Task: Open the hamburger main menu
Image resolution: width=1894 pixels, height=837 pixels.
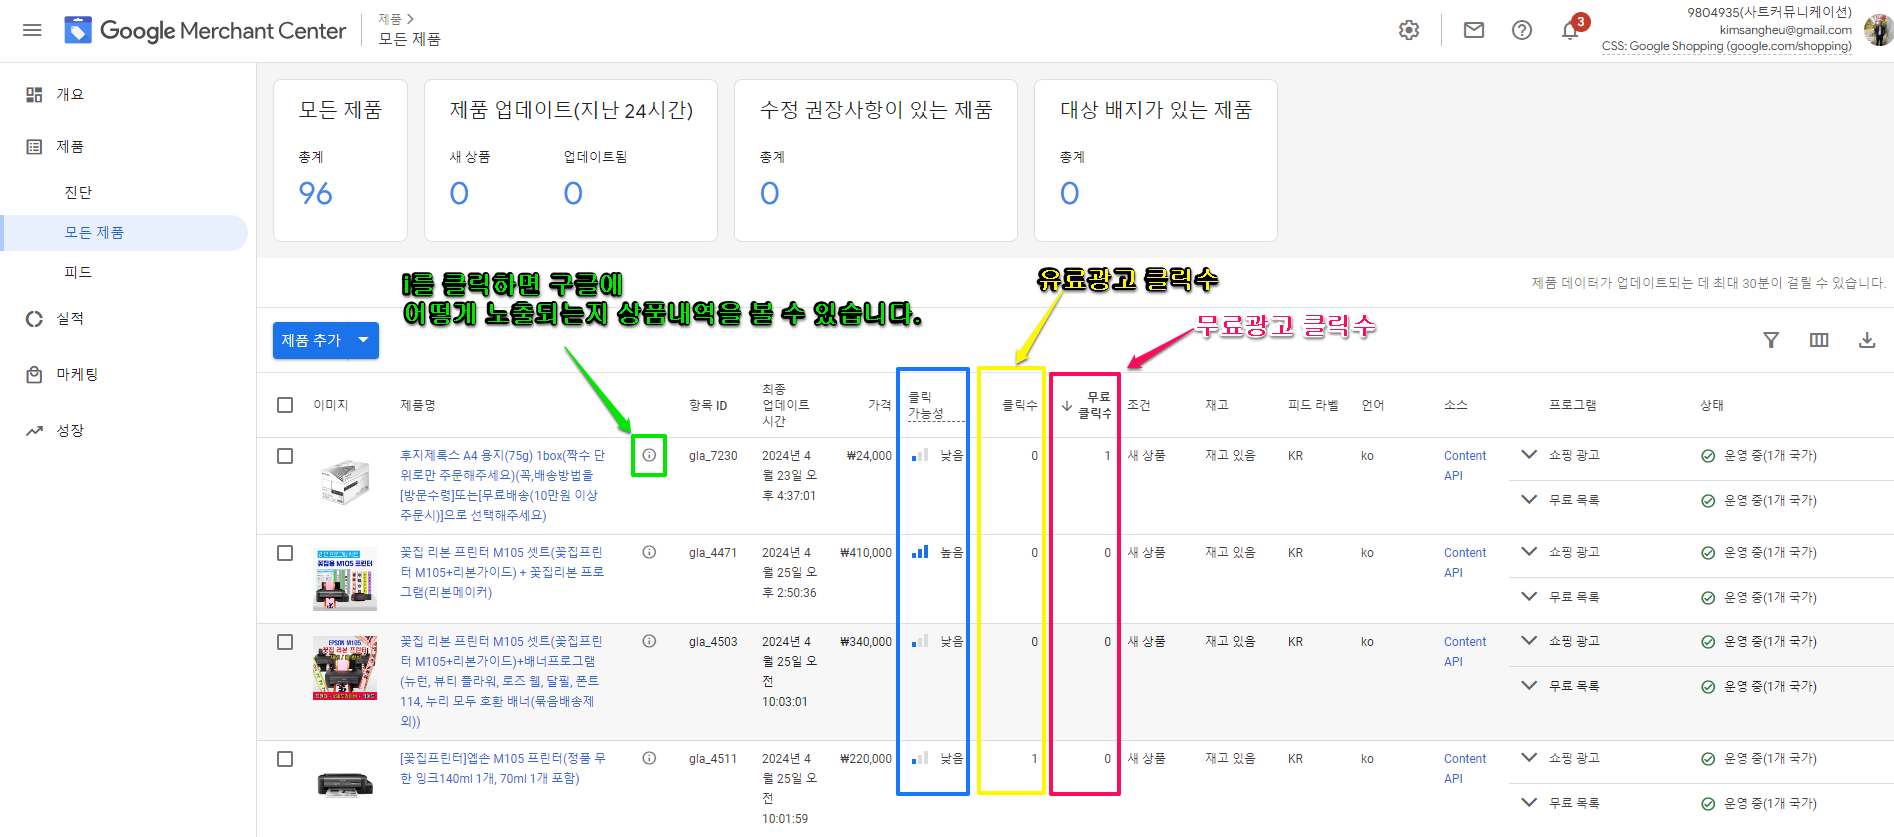Action: point(32,30)
